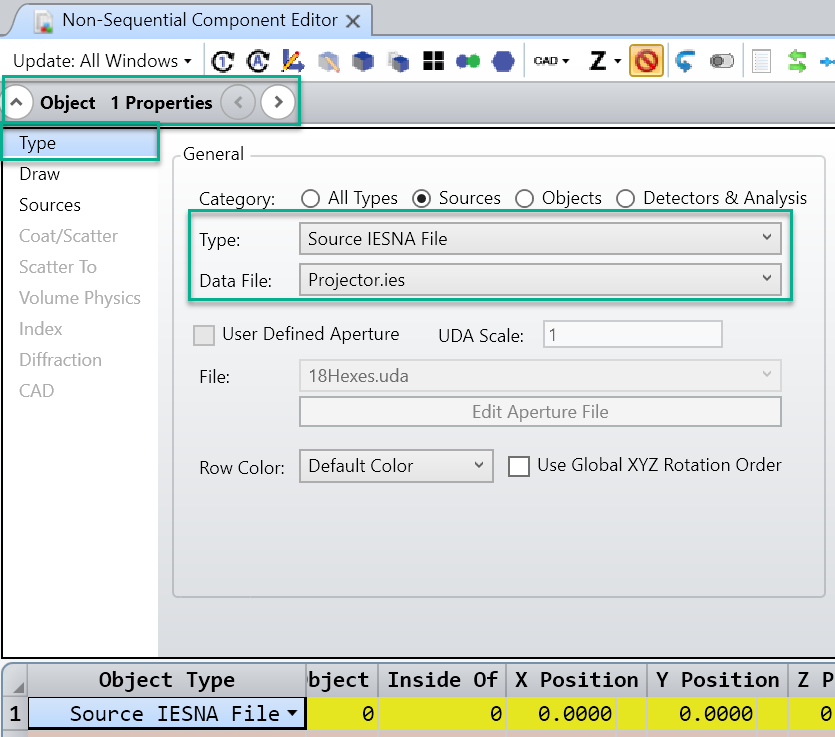Click the select-all corner of the table
This screenshot has width=835, height=737.
pyautogui.click(x=15, y=681)
